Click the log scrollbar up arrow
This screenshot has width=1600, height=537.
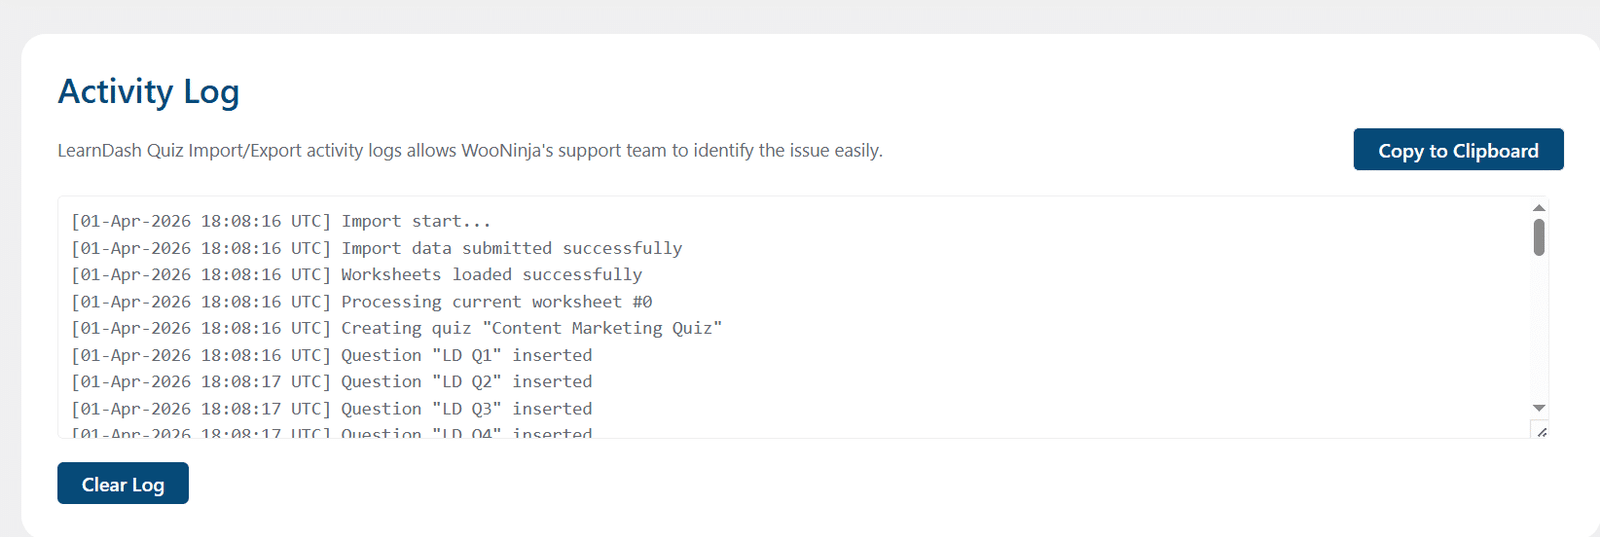[x=1539, y=207]
